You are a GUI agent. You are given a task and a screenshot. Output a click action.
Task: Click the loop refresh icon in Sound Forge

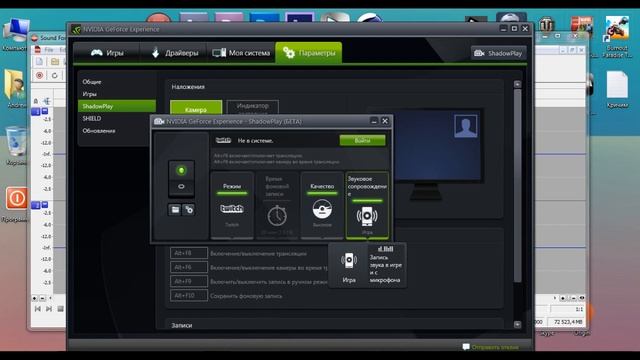pyautogui.click(x=54, y=76)
